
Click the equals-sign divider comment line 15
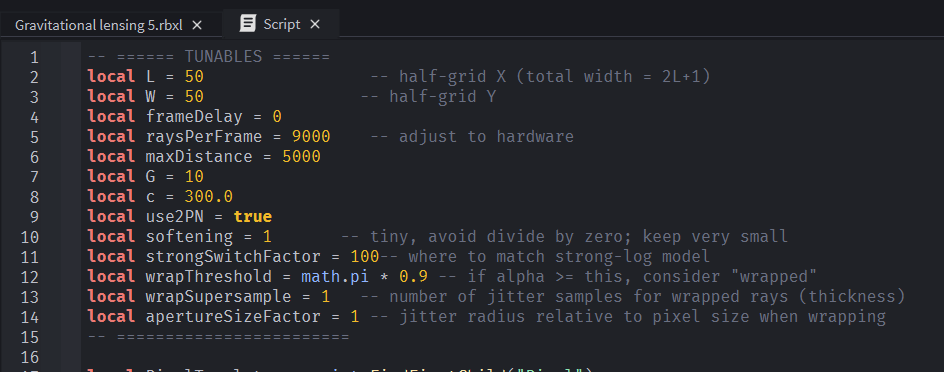pyautogui.click(x=219, y=336)
